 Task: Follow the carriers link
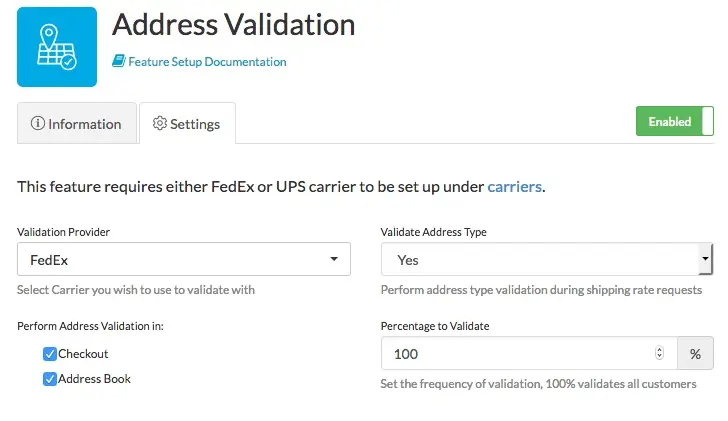pyautogui.click(x=514, y=187)
